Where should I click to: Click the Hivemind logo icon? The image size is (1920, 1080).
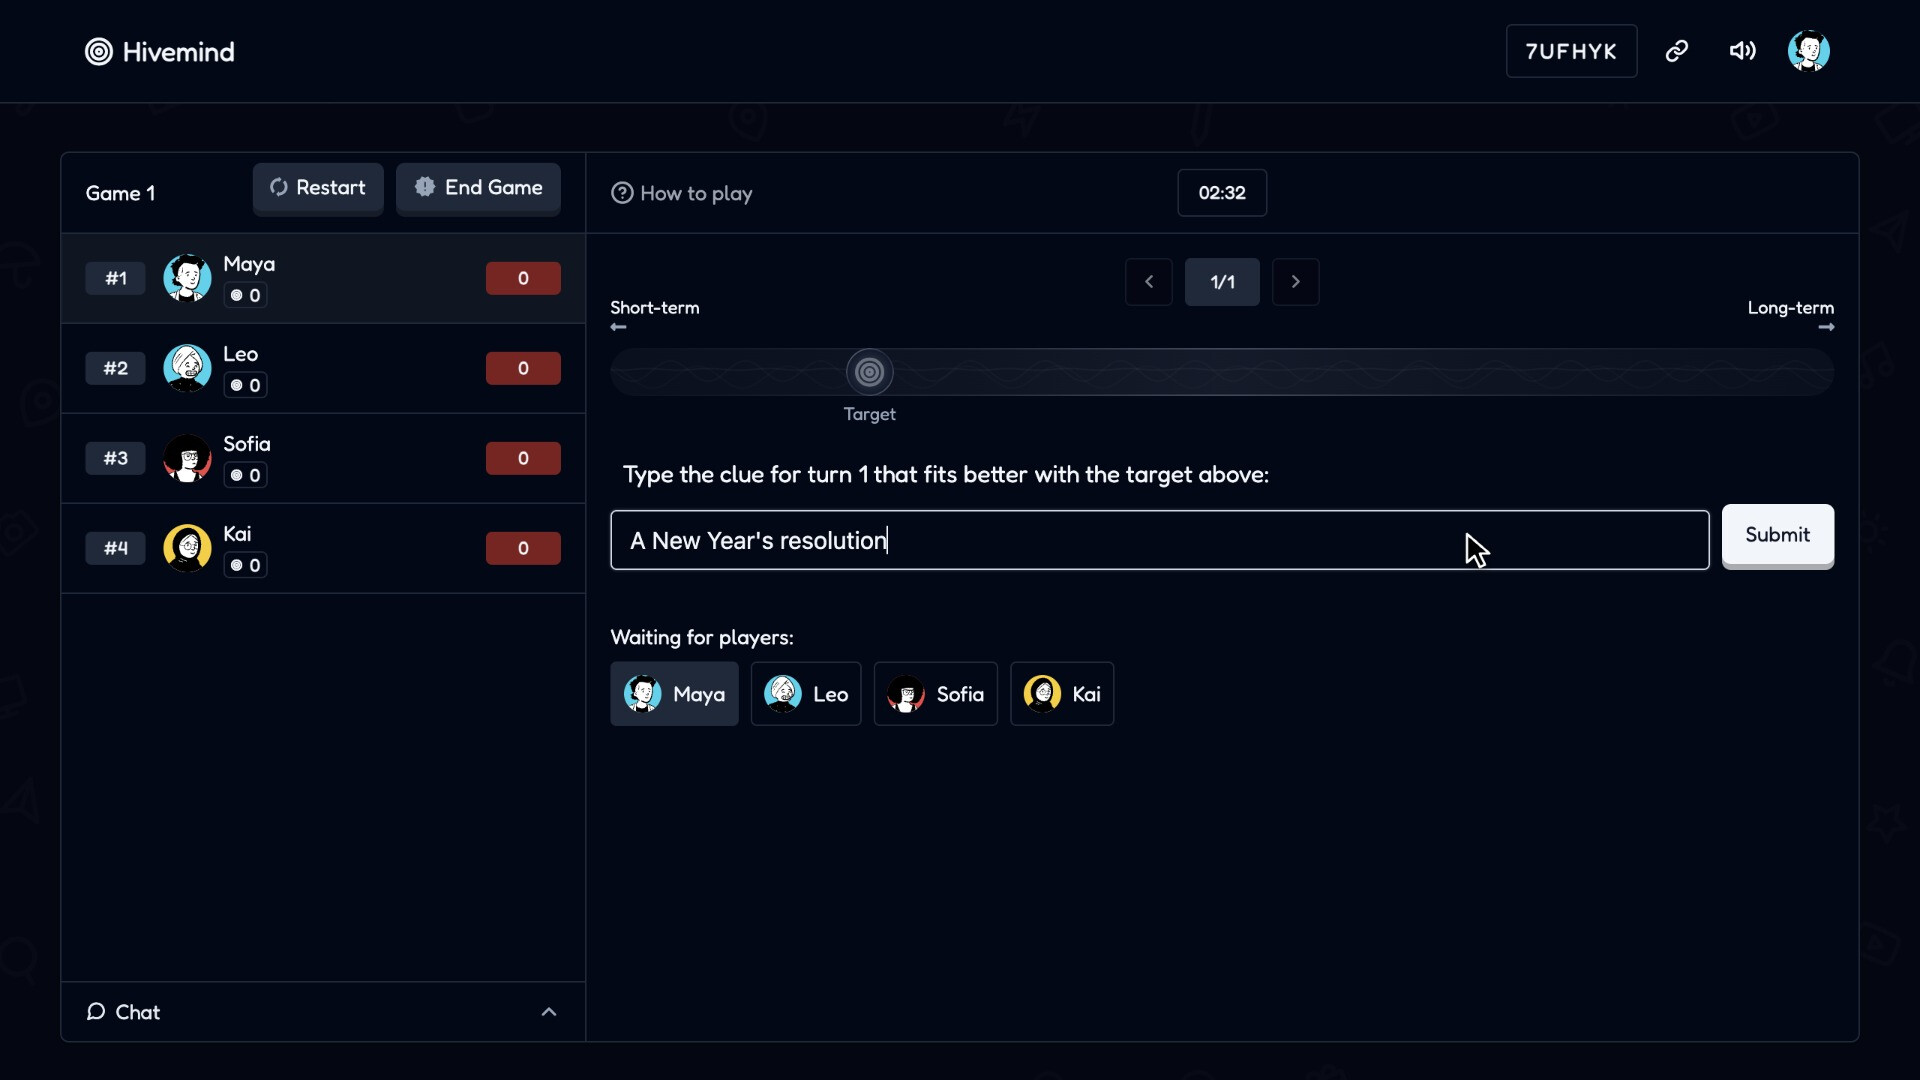point(99,52)
